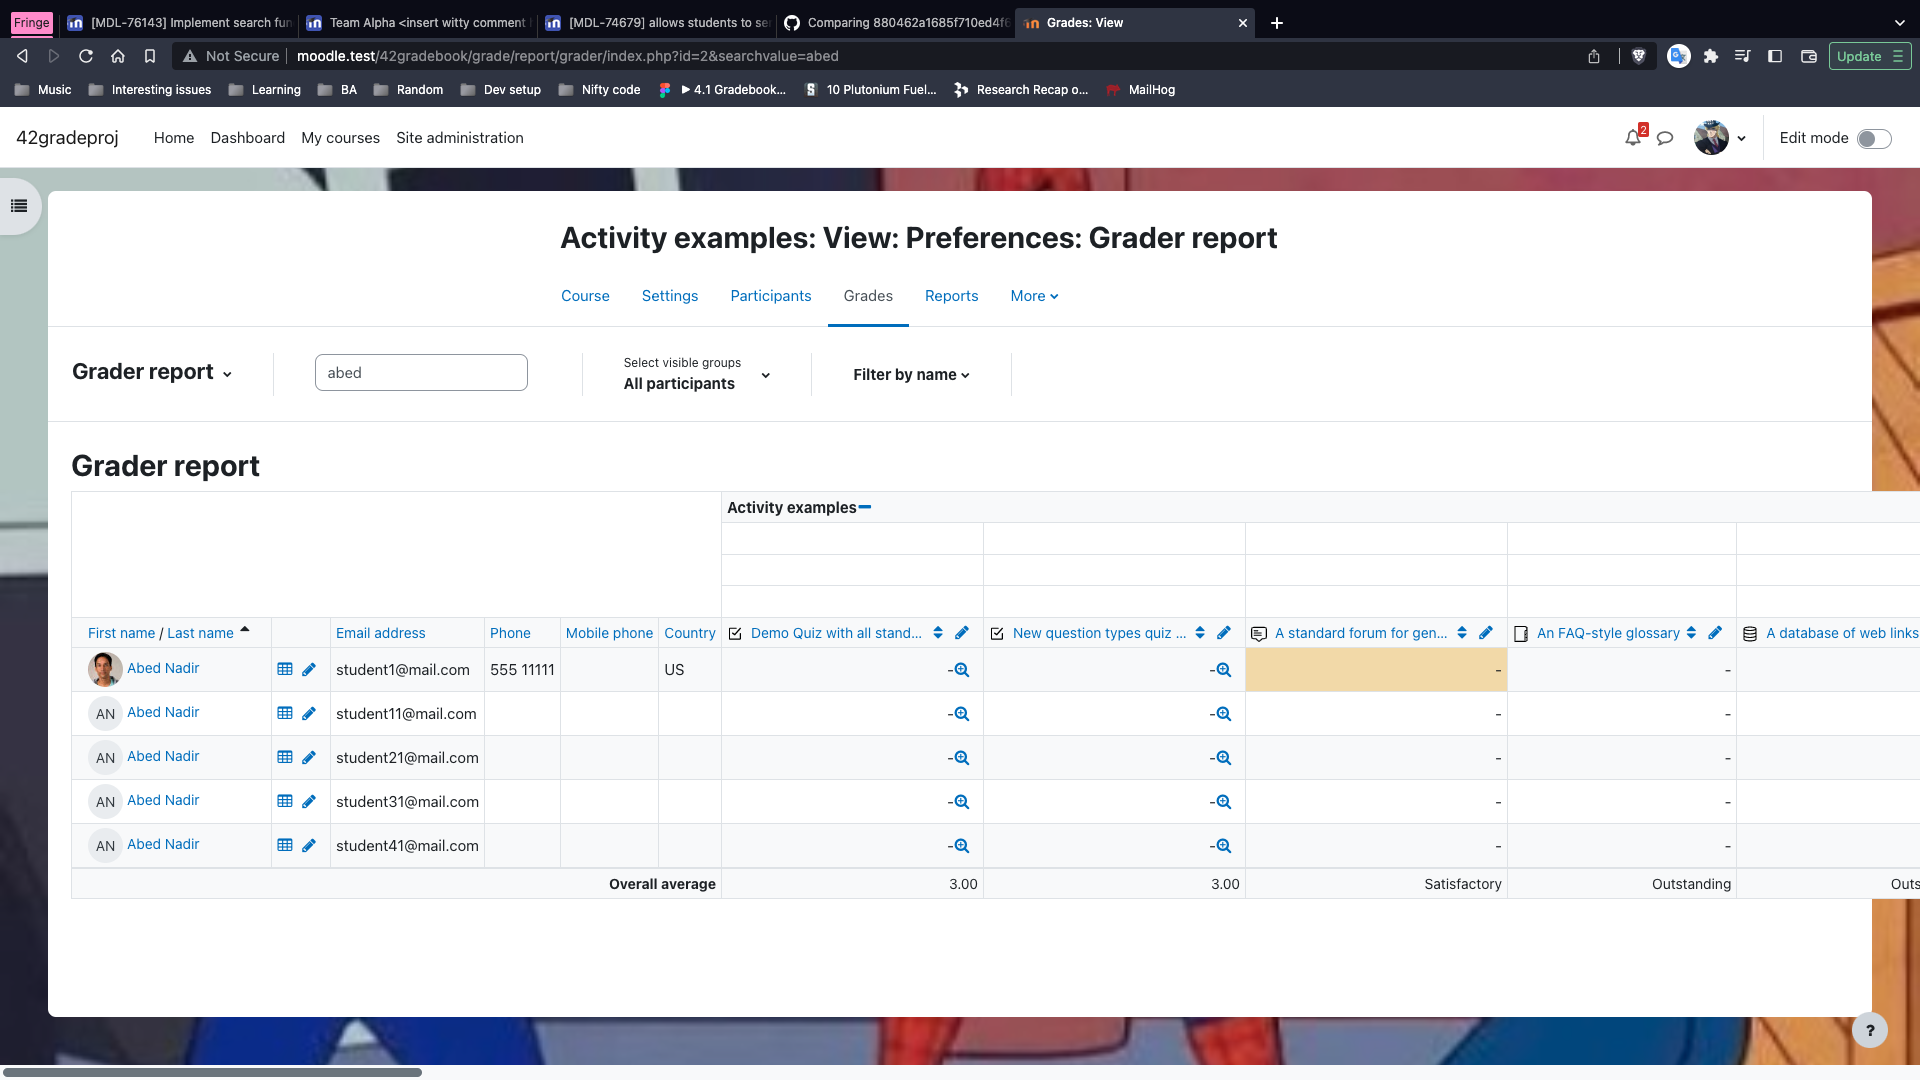
Task: Open the browser extensions puzzle icon
Action: point(1711,56)
